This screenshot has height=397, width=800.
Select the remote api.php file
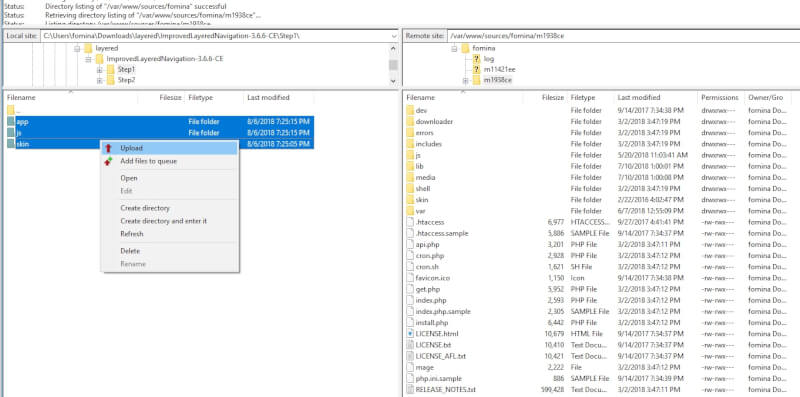coord(428,244)
